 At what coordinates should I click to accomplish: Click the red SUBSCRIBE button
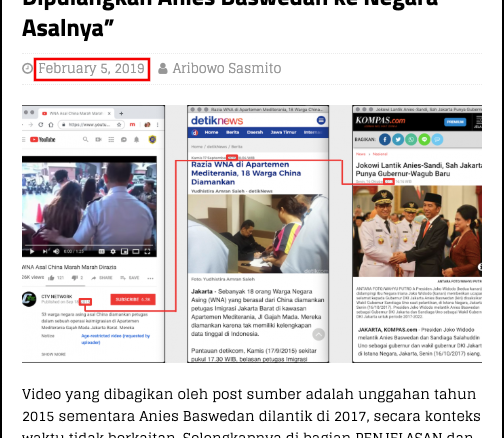point(133,299)
